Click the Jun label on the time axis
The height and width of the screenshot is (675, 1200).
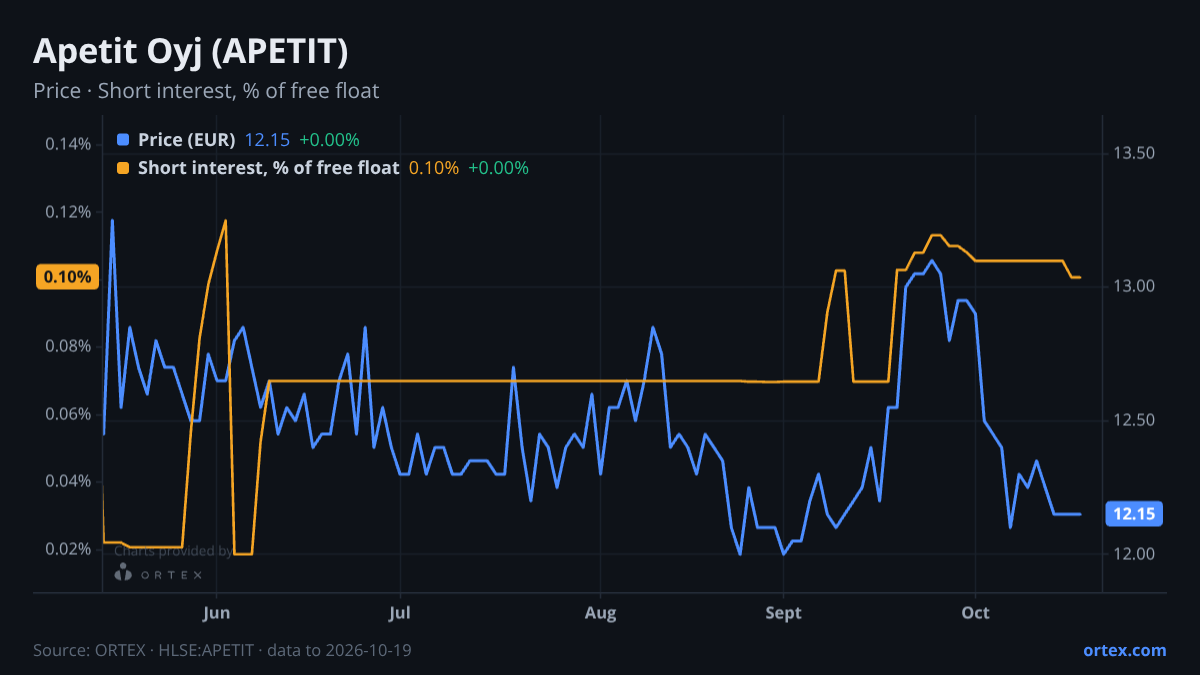(217, 613)
